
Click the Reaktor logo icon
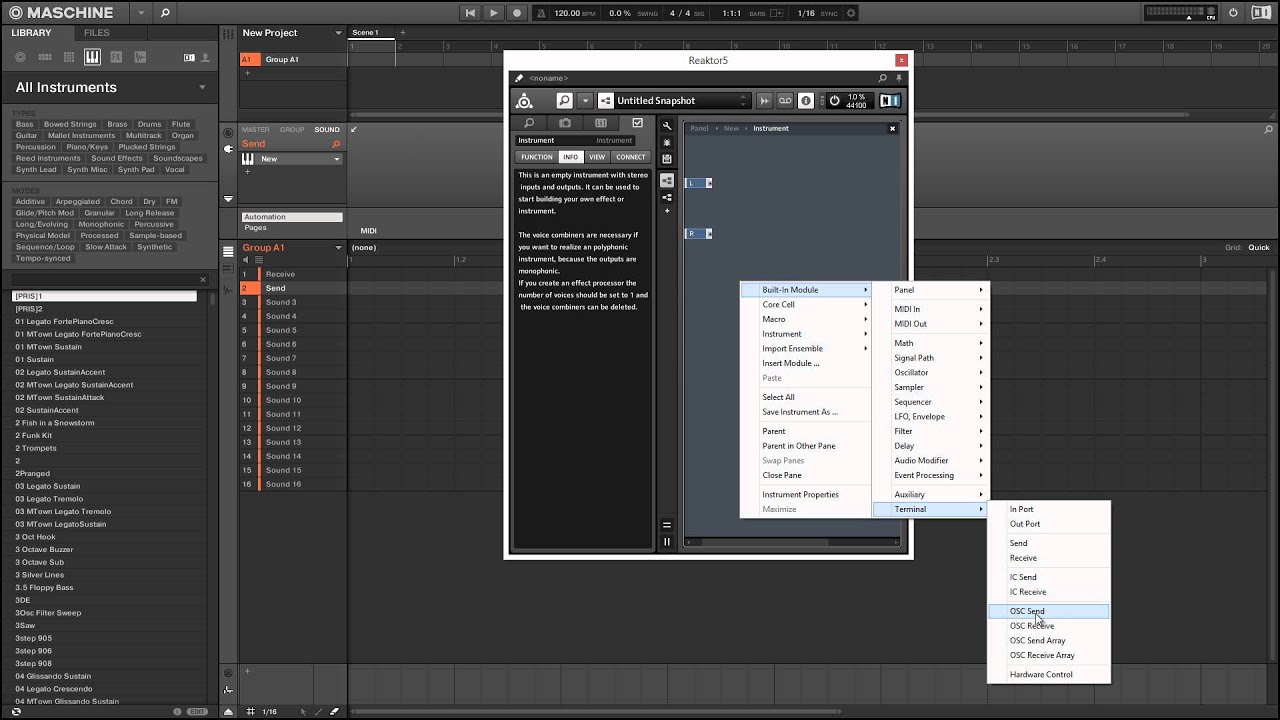click(524, 101)
